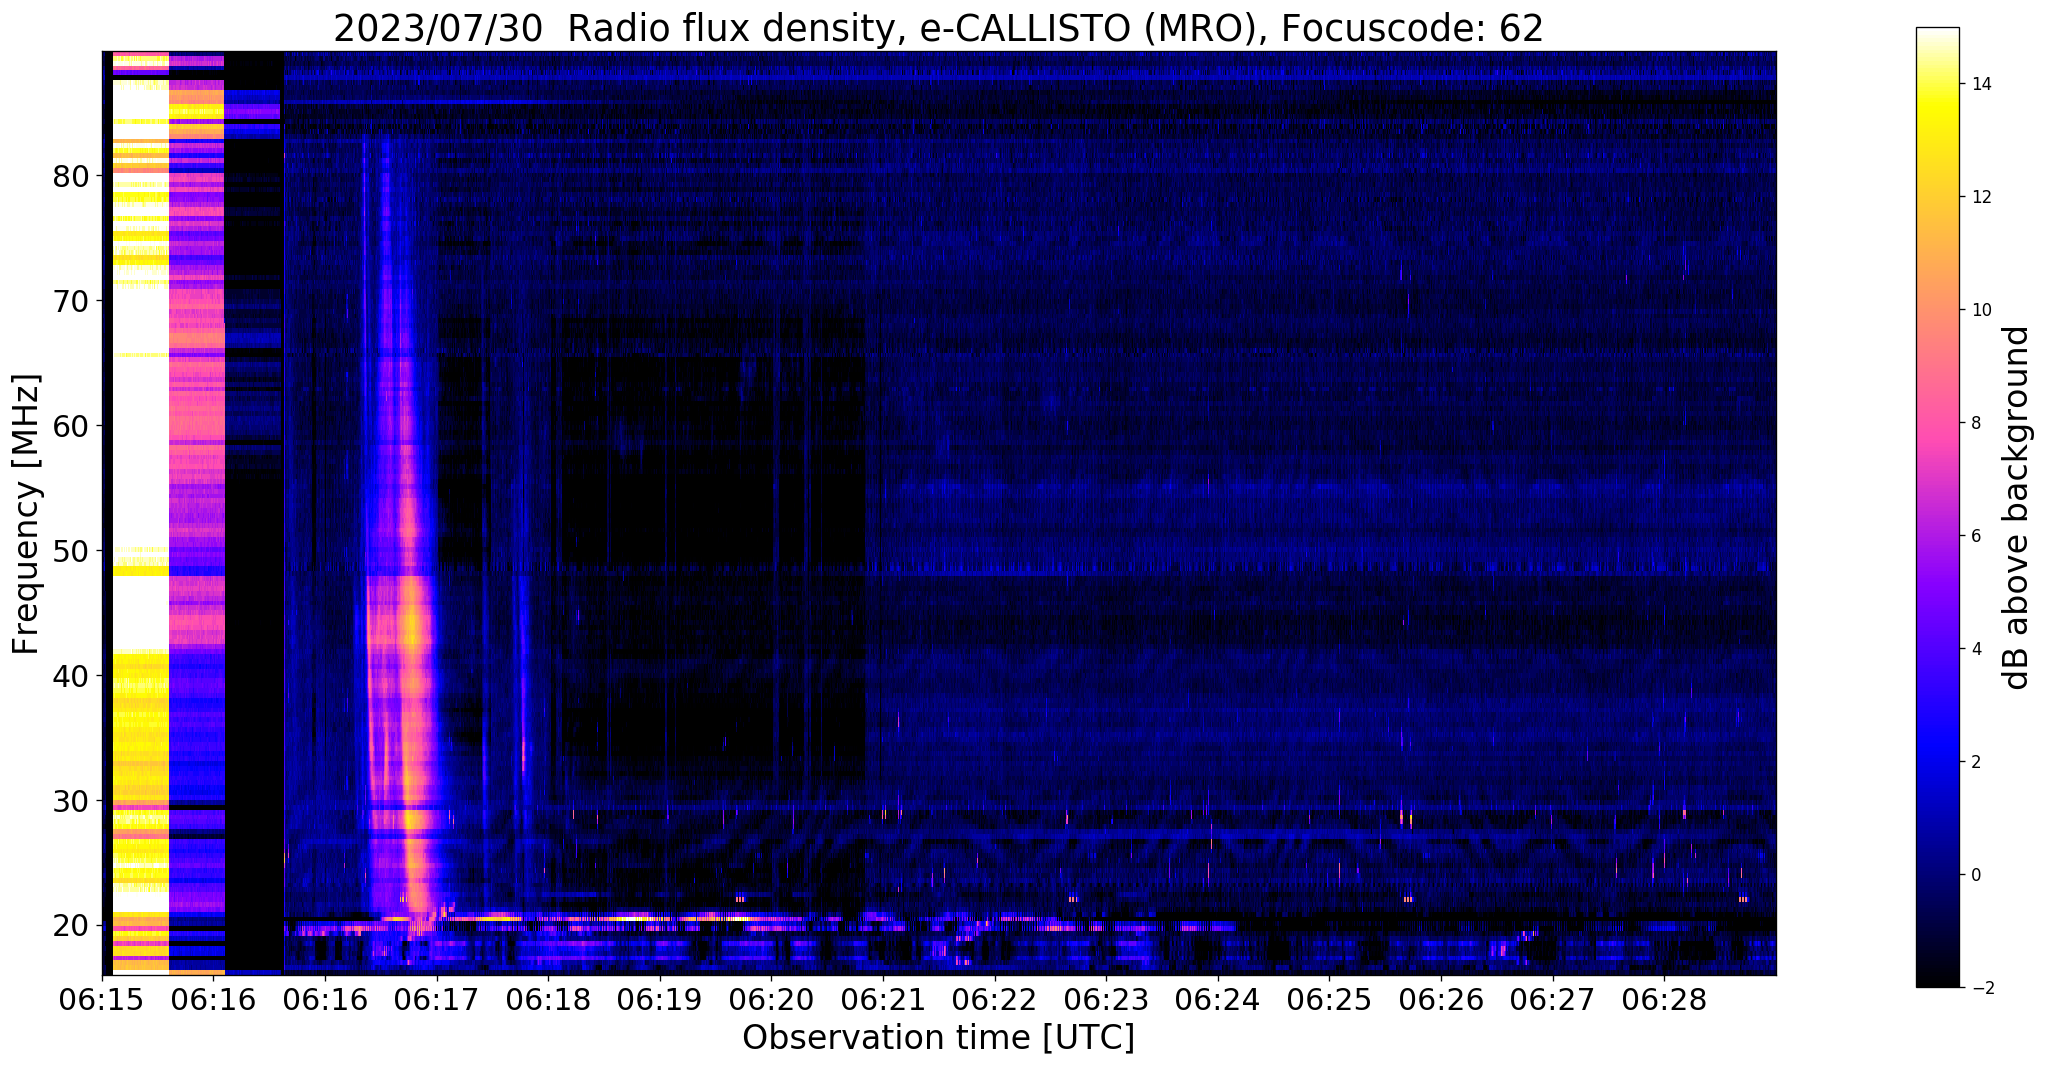Click the "dB above background" colorbar label

tap(2016, 507)
